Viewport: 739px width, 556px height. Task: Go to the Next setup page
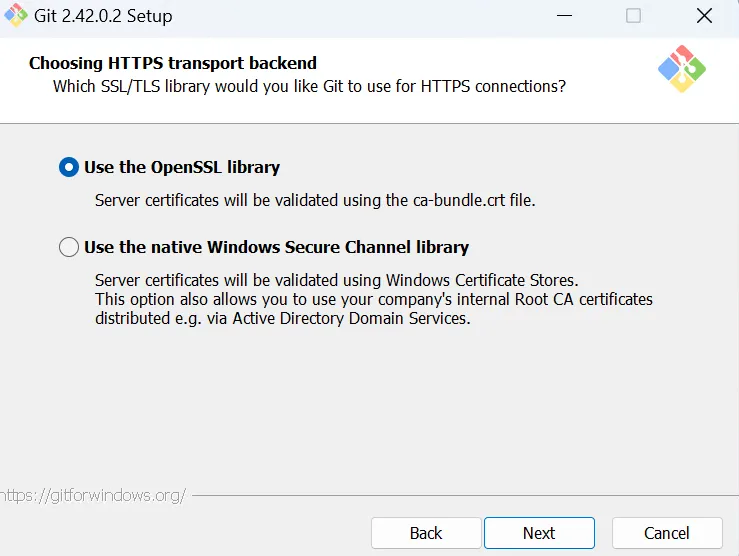click(x=539, y=533)
